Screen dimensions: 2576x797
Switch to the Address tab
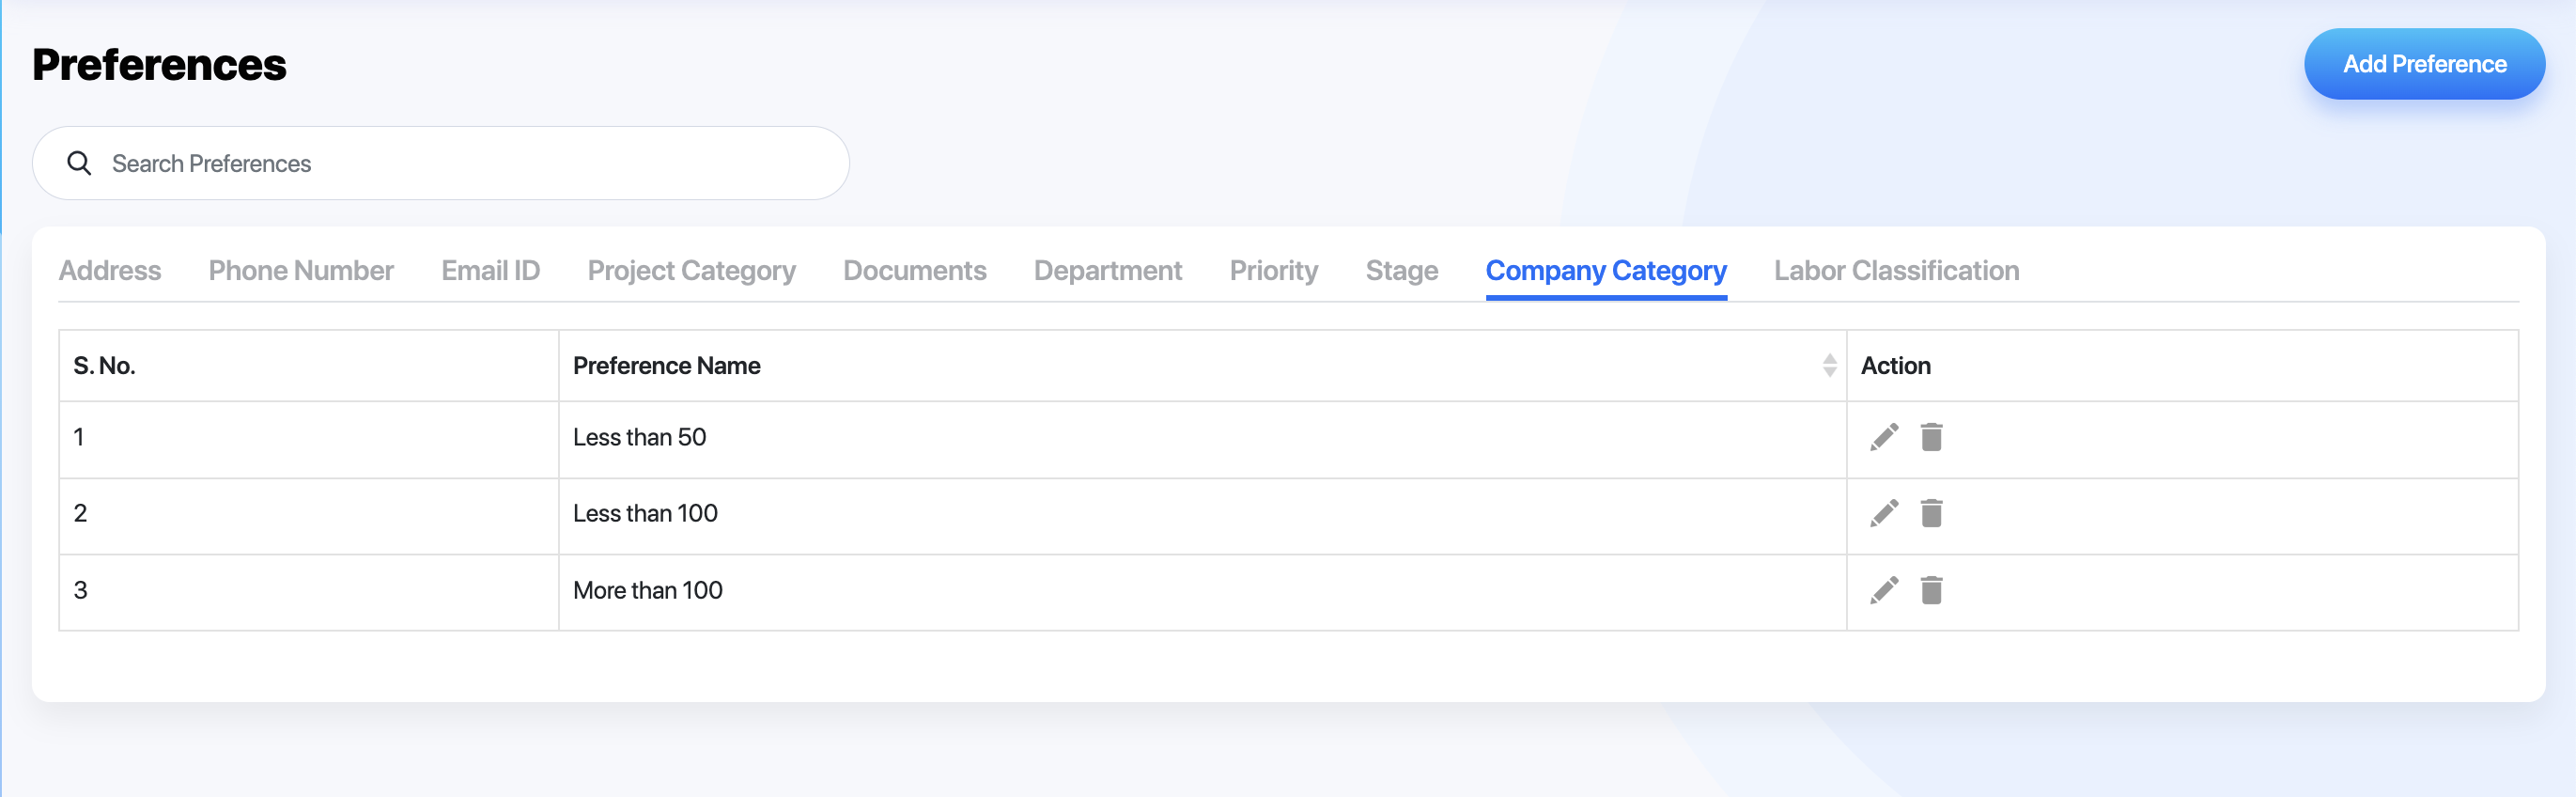pyautogui.click(x=110, y=270)
